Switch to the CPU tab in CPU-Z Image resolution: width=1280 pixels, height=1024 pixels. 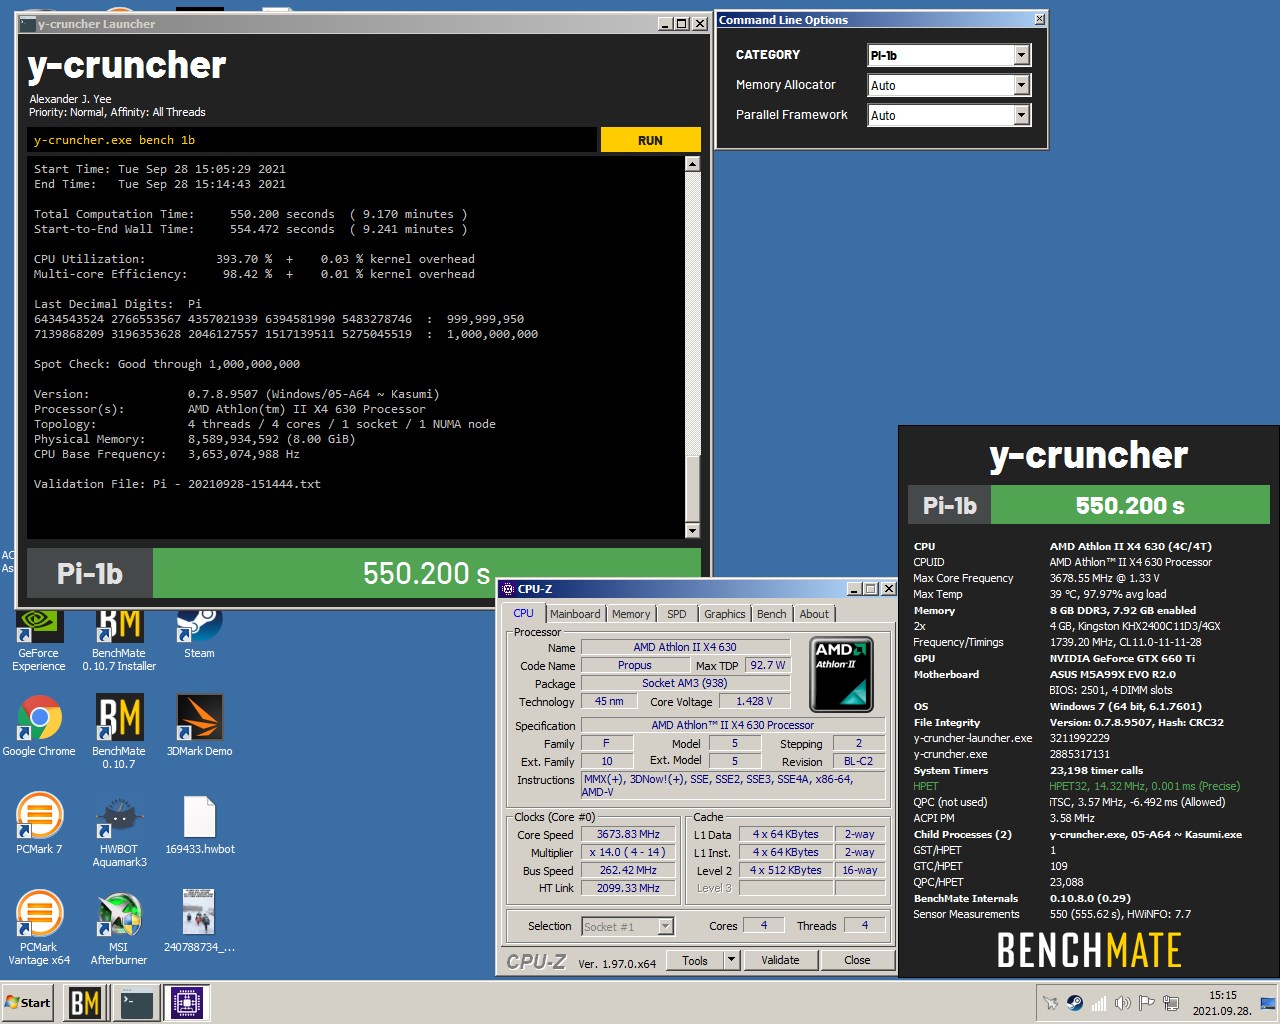pyautogui.click(x=523, y=613)
